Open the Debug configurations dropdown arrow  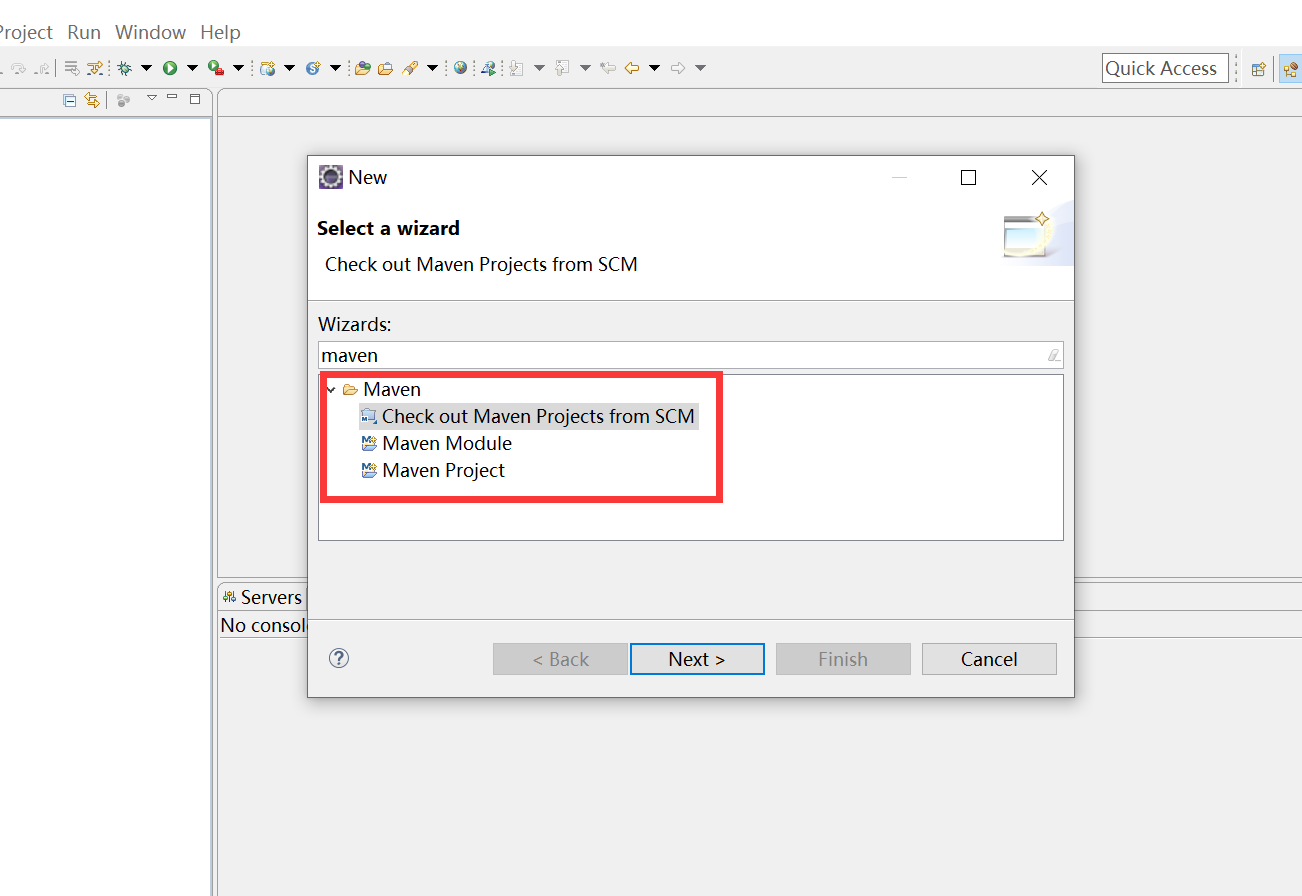tap(146, 68)
